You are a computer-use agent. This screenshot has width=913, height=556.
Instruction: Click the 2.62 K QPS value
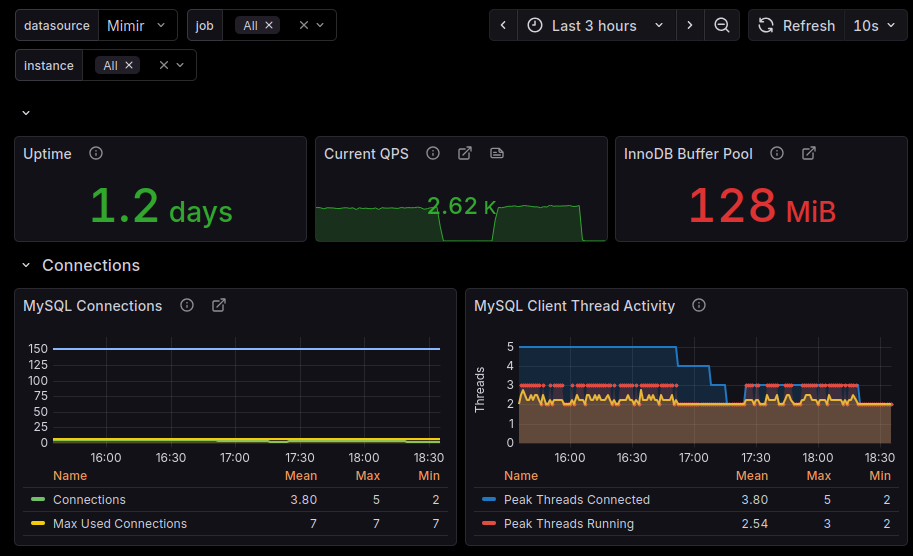pyautogui.click(x=462, y=206)
